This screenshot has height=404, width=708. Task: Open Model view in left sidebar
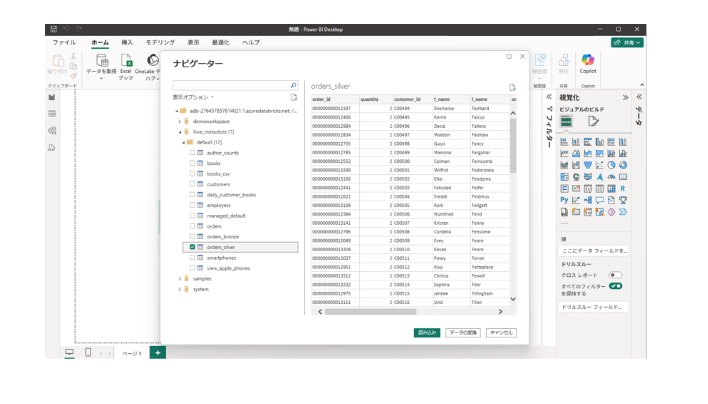pos(52,130)
